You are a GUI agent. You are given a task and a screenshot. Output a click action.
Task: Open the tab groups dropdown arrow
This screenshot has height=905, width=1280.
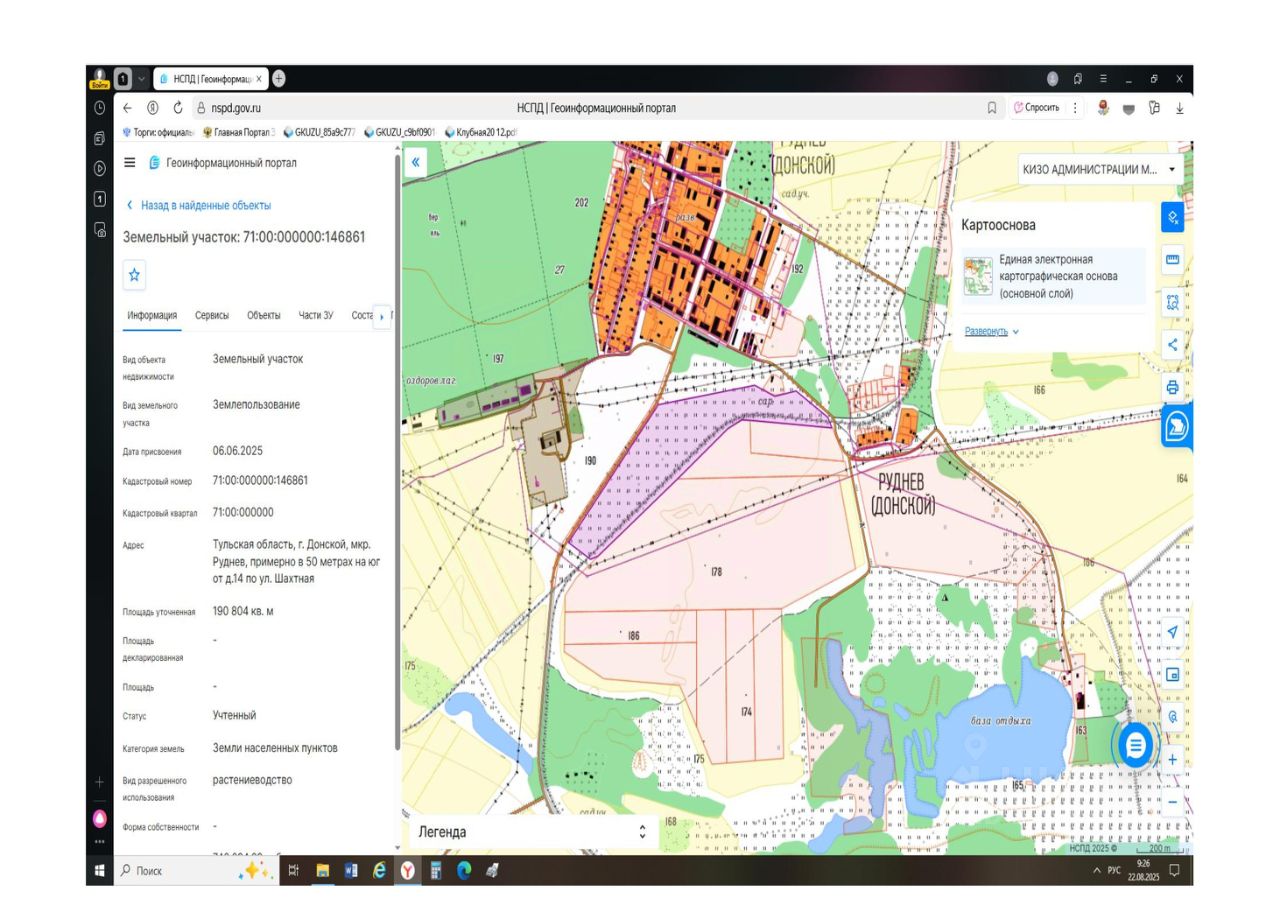[x=142, y=78]
